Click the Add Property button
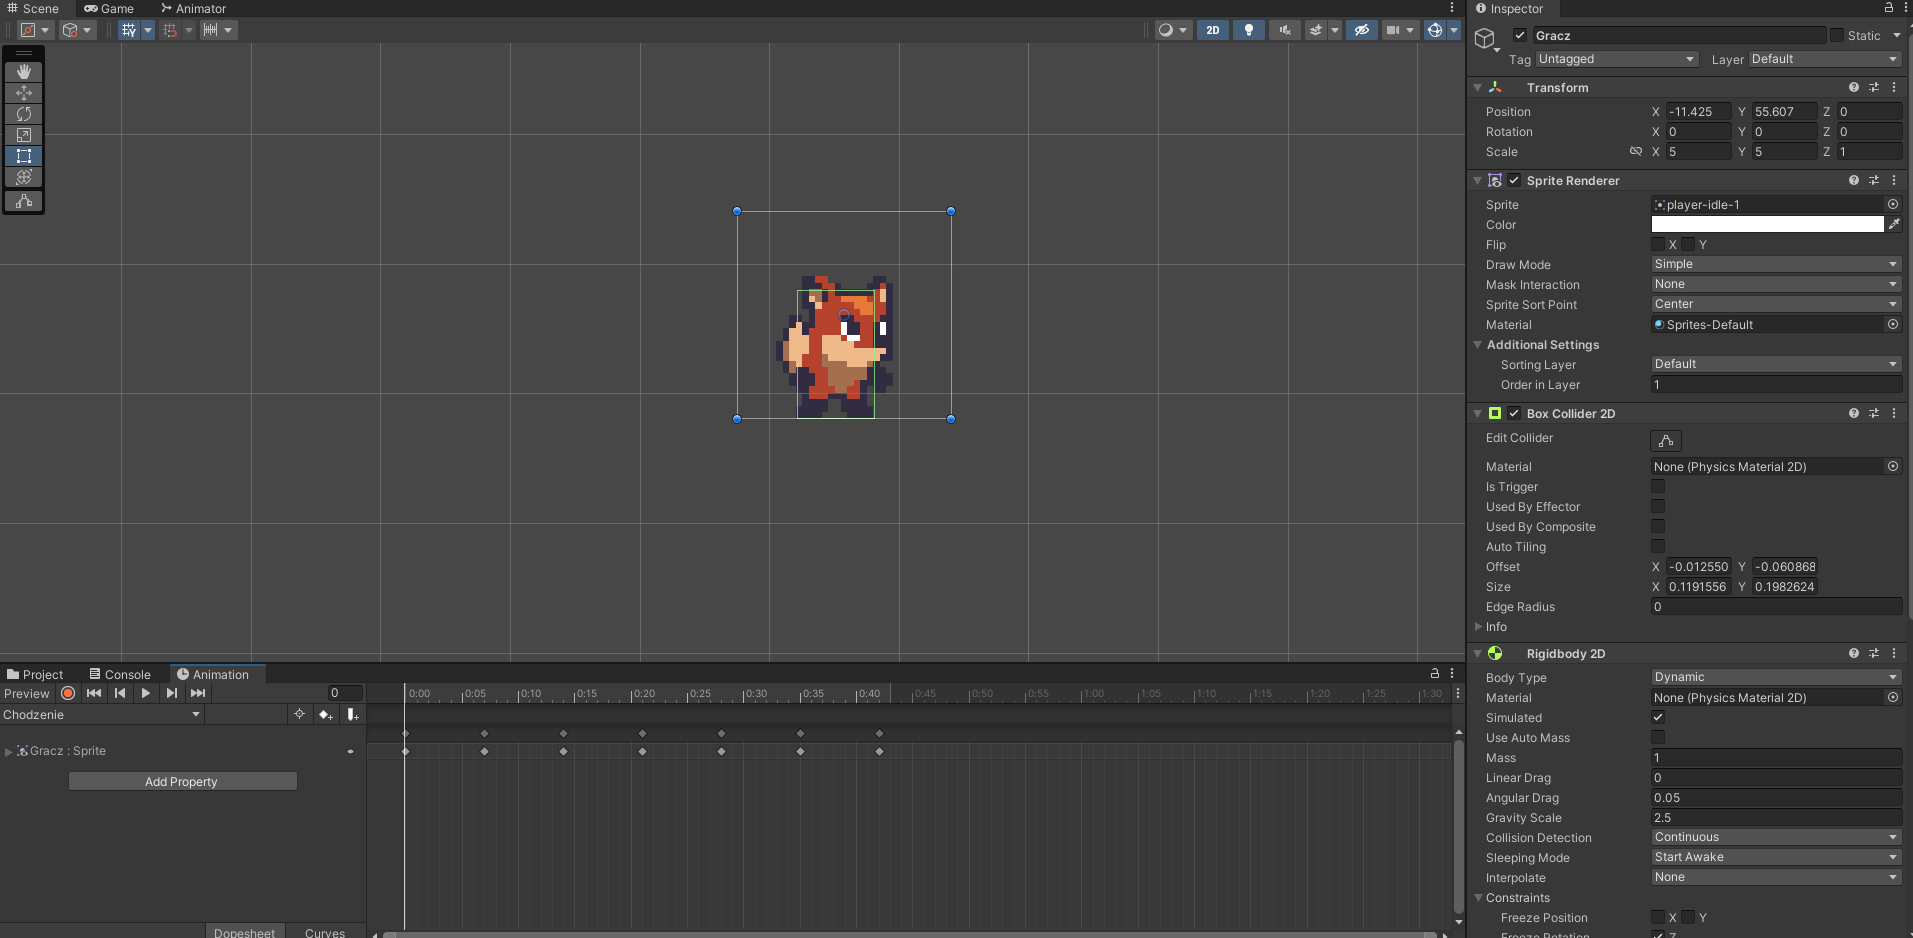1913x938 pixels. point(182,781)
